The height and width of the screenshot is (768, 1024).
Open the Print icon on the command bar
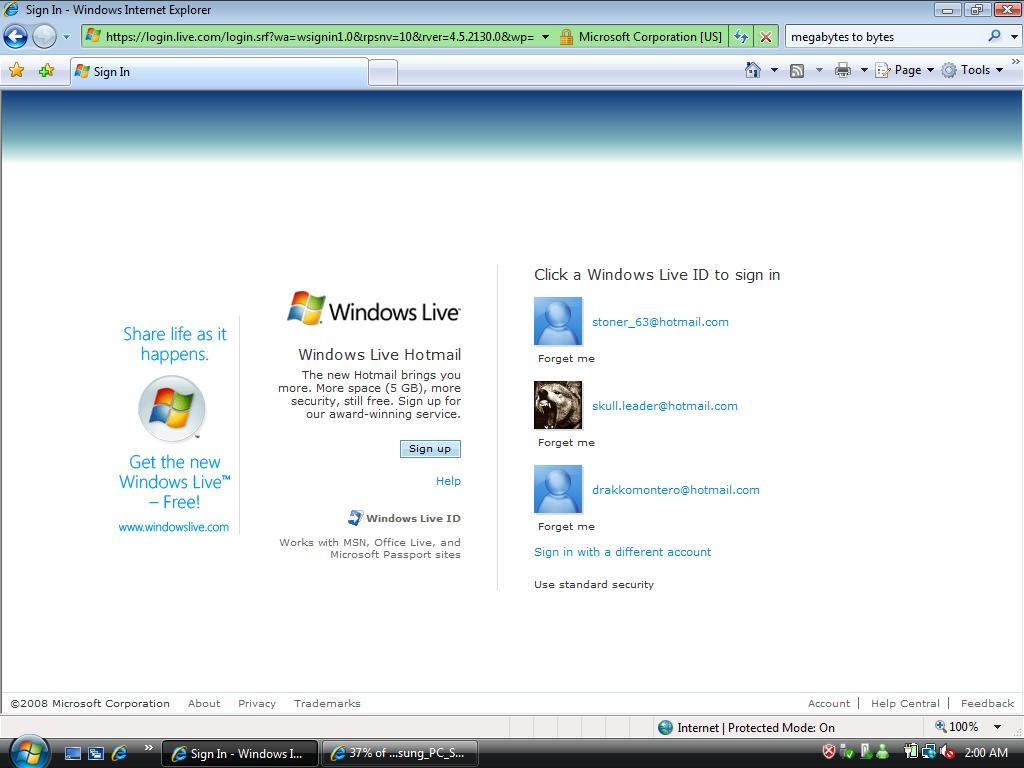click(x=843, y=70)
